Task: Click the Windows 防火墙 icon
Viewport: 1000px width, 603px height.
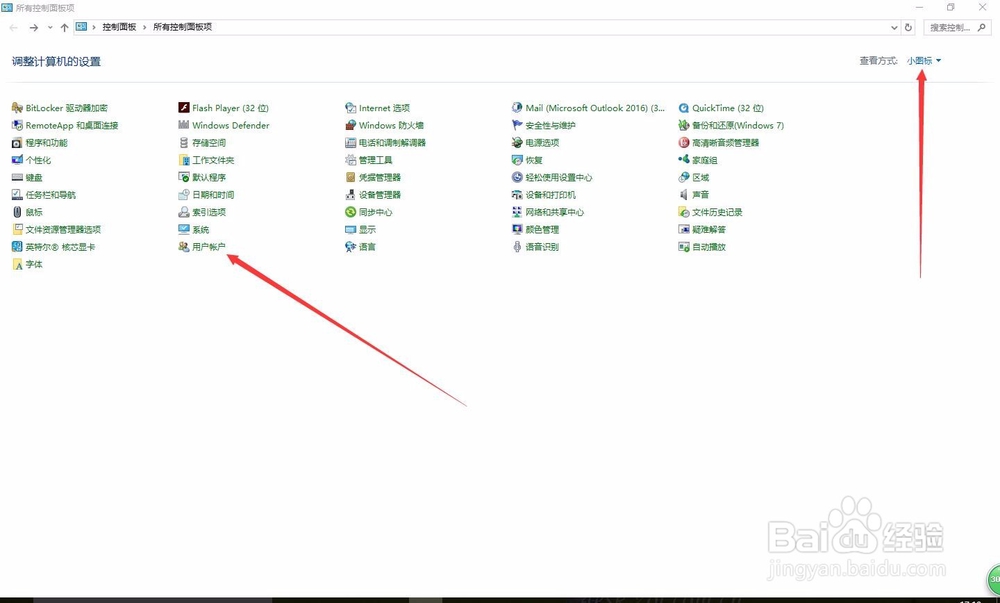Action: [x=350, y=126]
